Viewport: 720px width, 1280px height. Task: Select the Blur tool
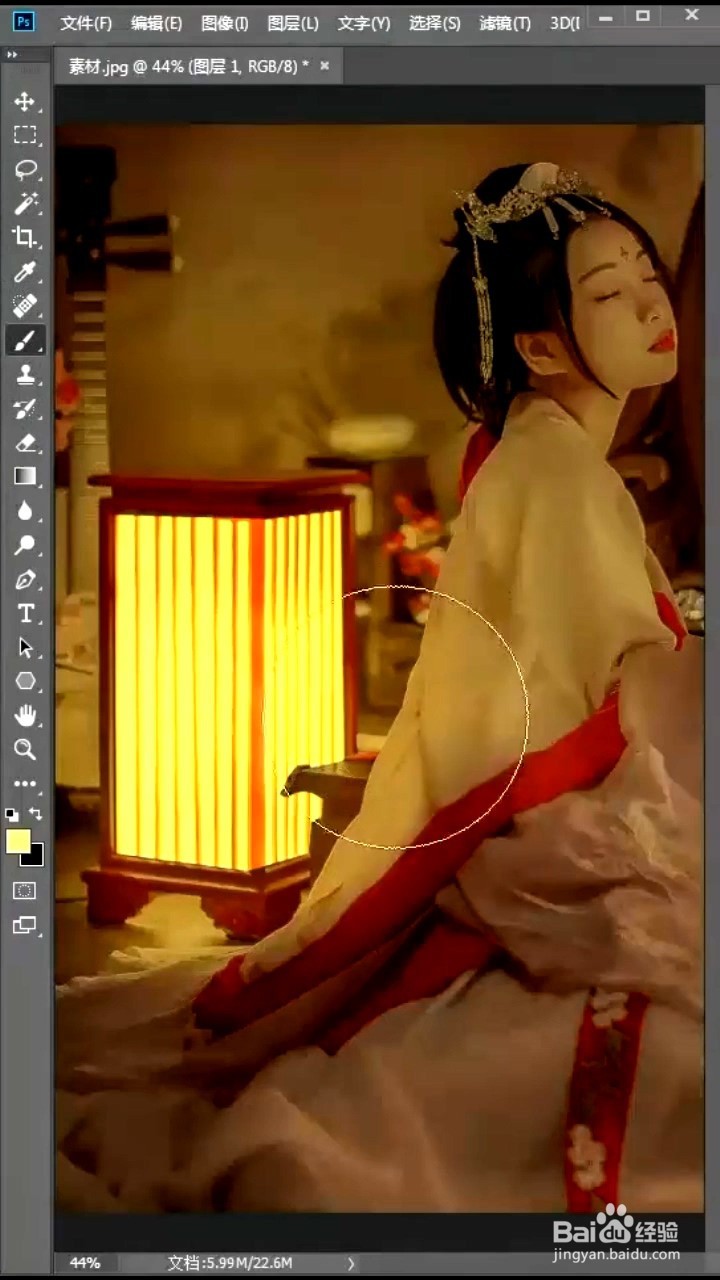click(x=25, y=510)
